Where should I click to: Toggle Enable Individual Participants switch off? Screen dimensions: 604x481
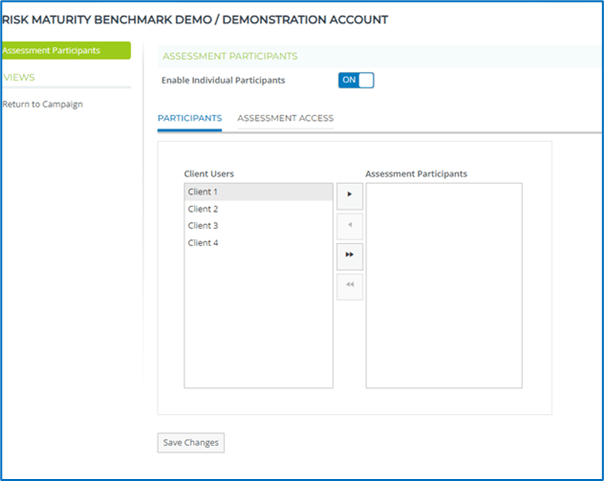[x=356, y=80]
